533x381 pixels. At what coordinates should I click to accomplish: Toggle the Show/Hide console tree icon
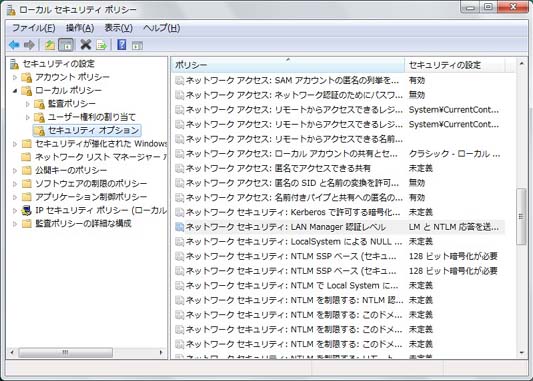pyautogui.click(x=66, y=45)
